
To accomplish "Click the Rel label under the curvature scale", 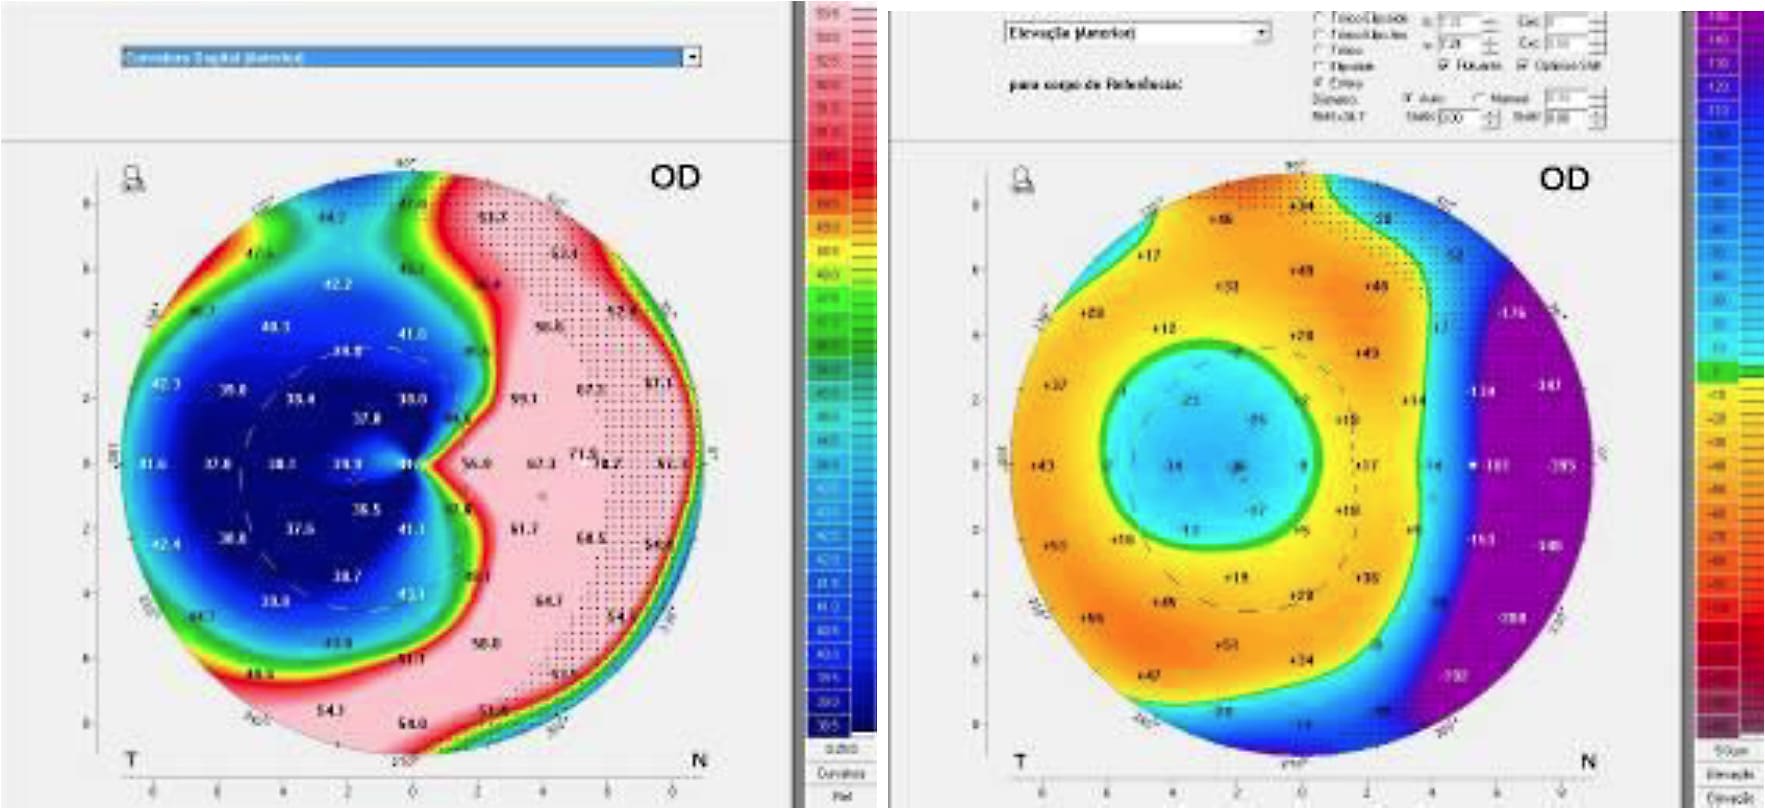I will 841,797.
